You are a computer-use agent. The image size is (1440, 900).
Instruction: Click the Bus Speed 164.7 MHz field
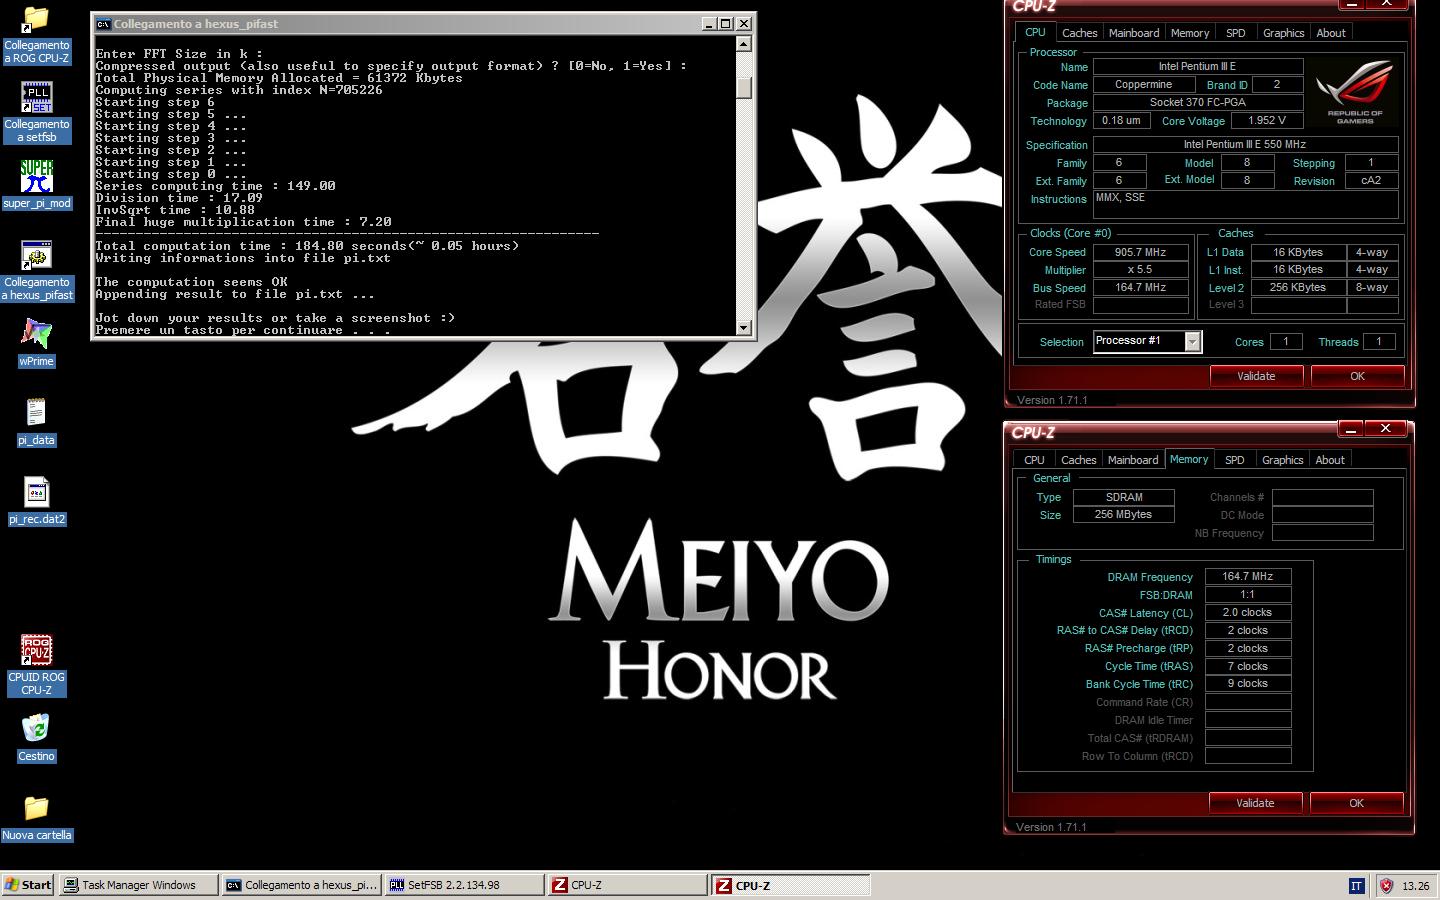(x=1141, y=287)
